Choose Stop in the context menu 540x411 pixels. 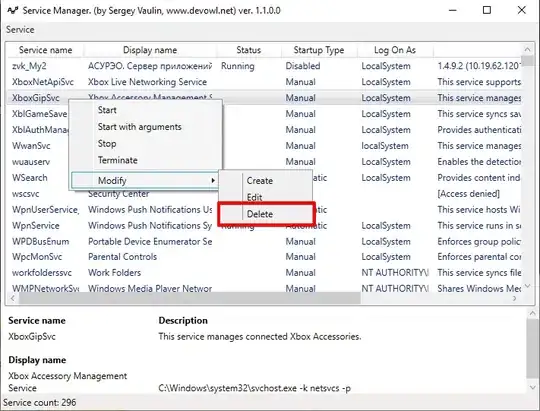pyautogui.click(x=107, y=143)
